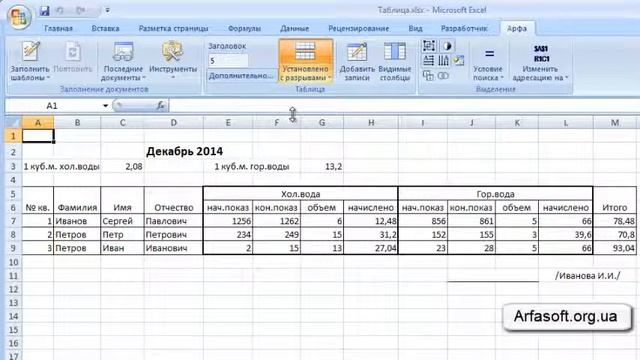Select row 9 header
The height and width of the screenshot is (360, 640).
pyautogui.click(x=13, y=248)
